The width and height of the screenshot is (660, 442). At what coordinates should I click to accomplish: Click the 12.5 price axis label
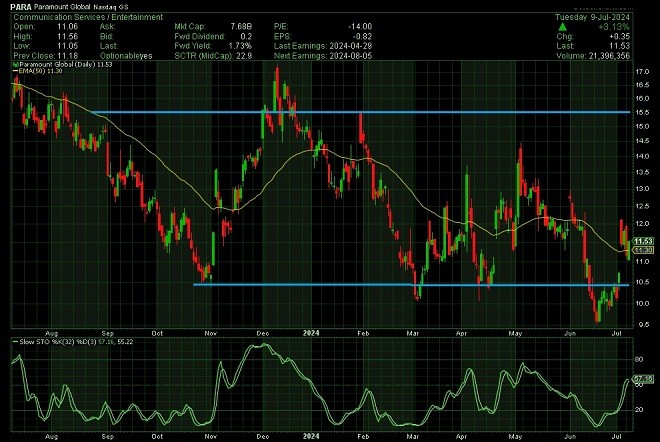[642, 206]
